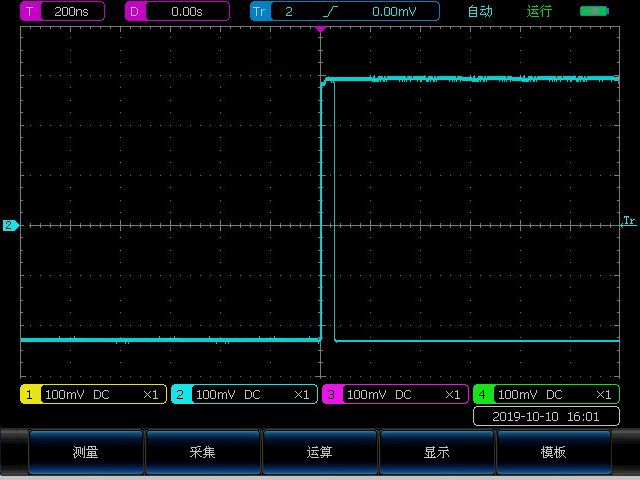Screen dimensions: 640x480
Task: Click the blue Tr trigger icon
Action: [260, 12]
